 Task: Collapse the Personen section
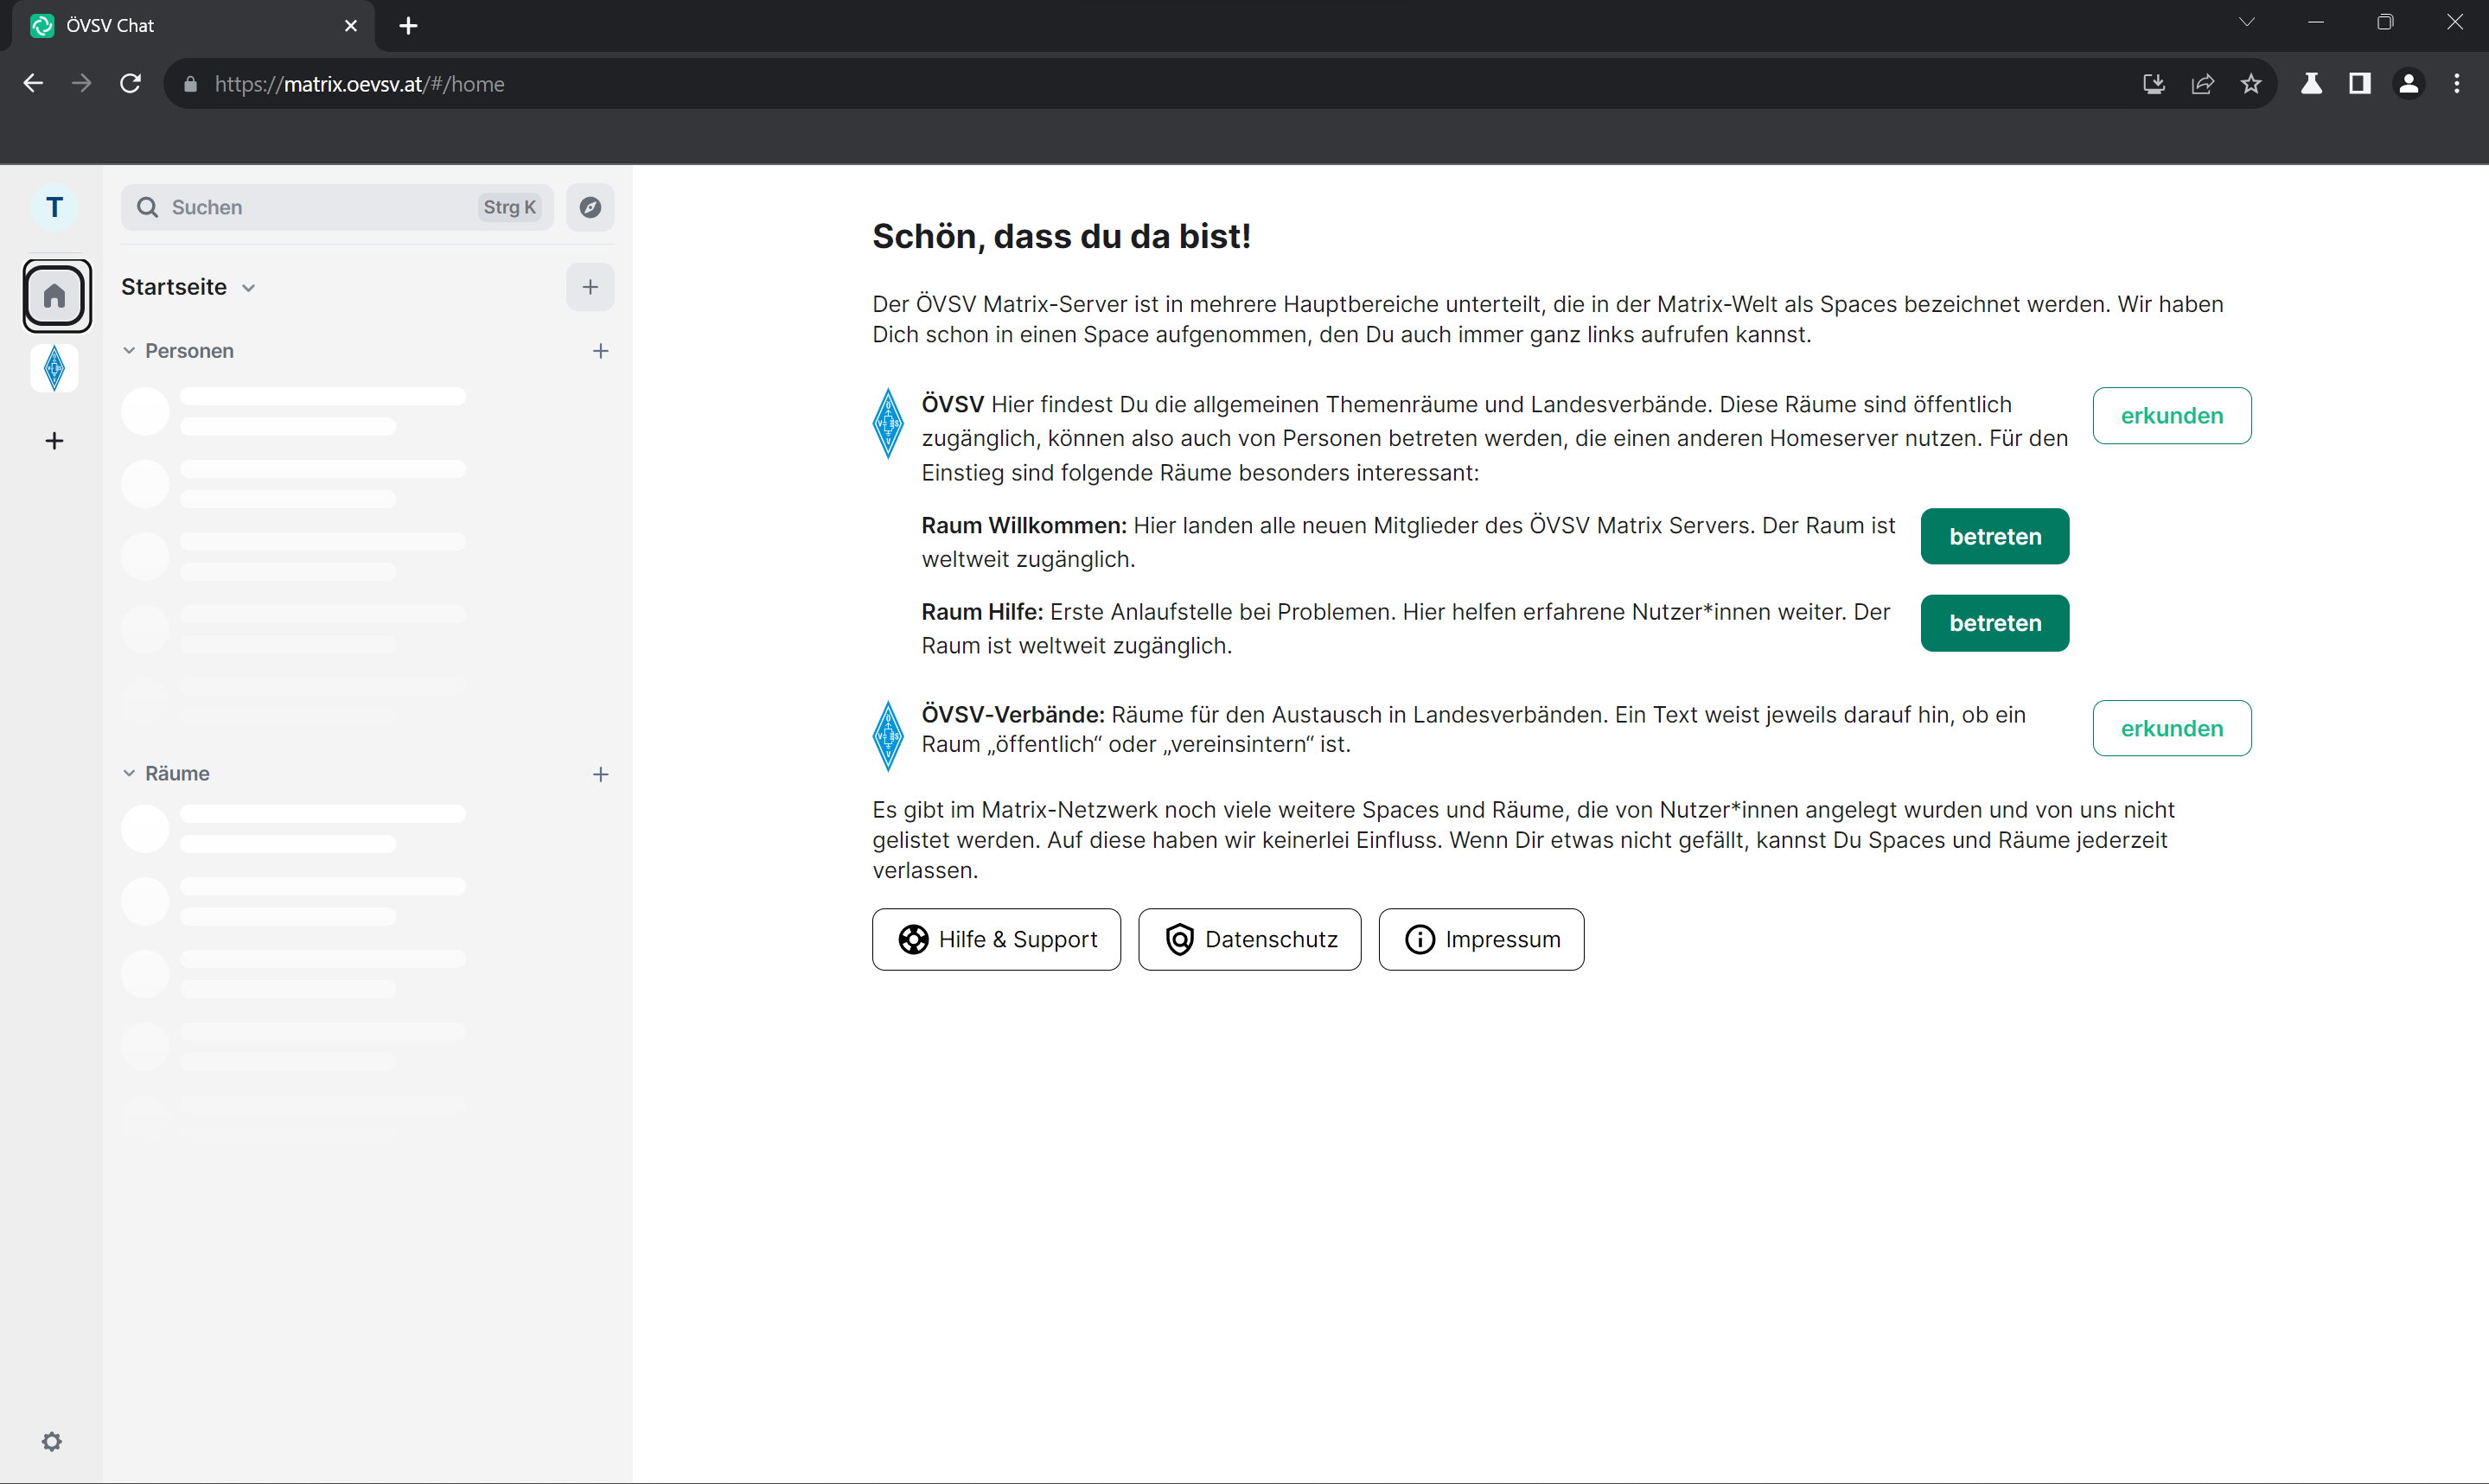[129, 351]
